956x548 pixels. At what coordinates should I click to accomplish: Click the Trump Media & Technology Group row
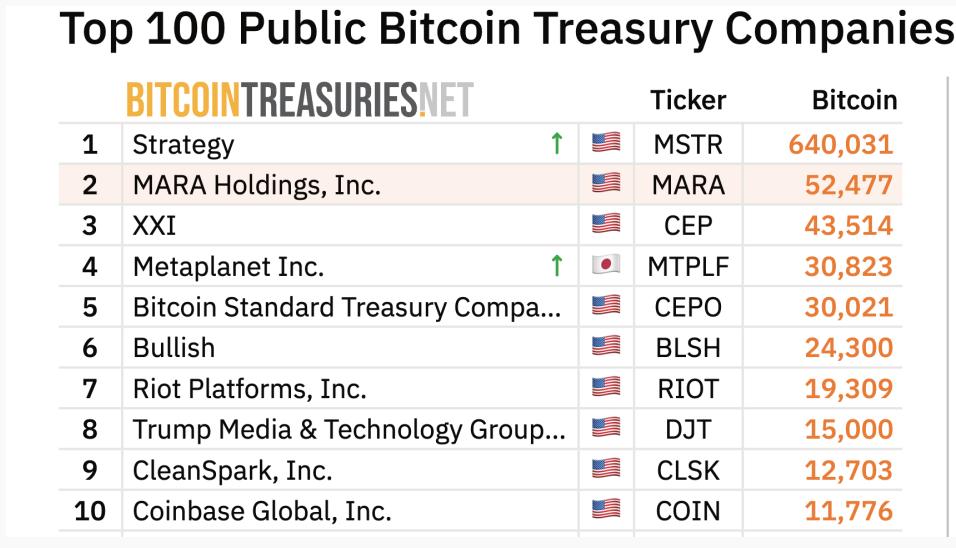click(x=349, y=429)
